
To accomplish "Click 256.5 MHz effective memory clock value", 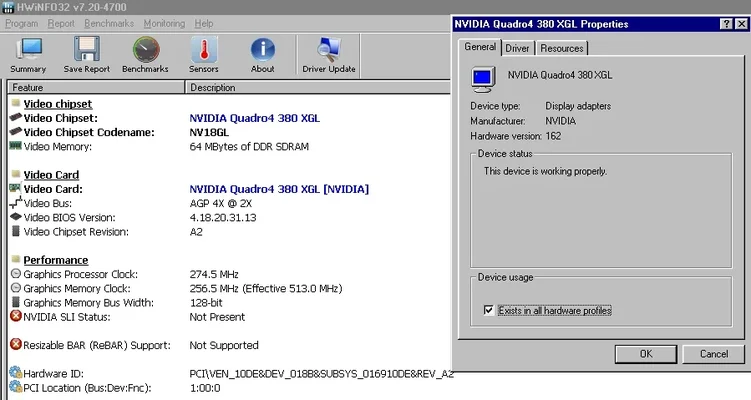I will (266, 289).
